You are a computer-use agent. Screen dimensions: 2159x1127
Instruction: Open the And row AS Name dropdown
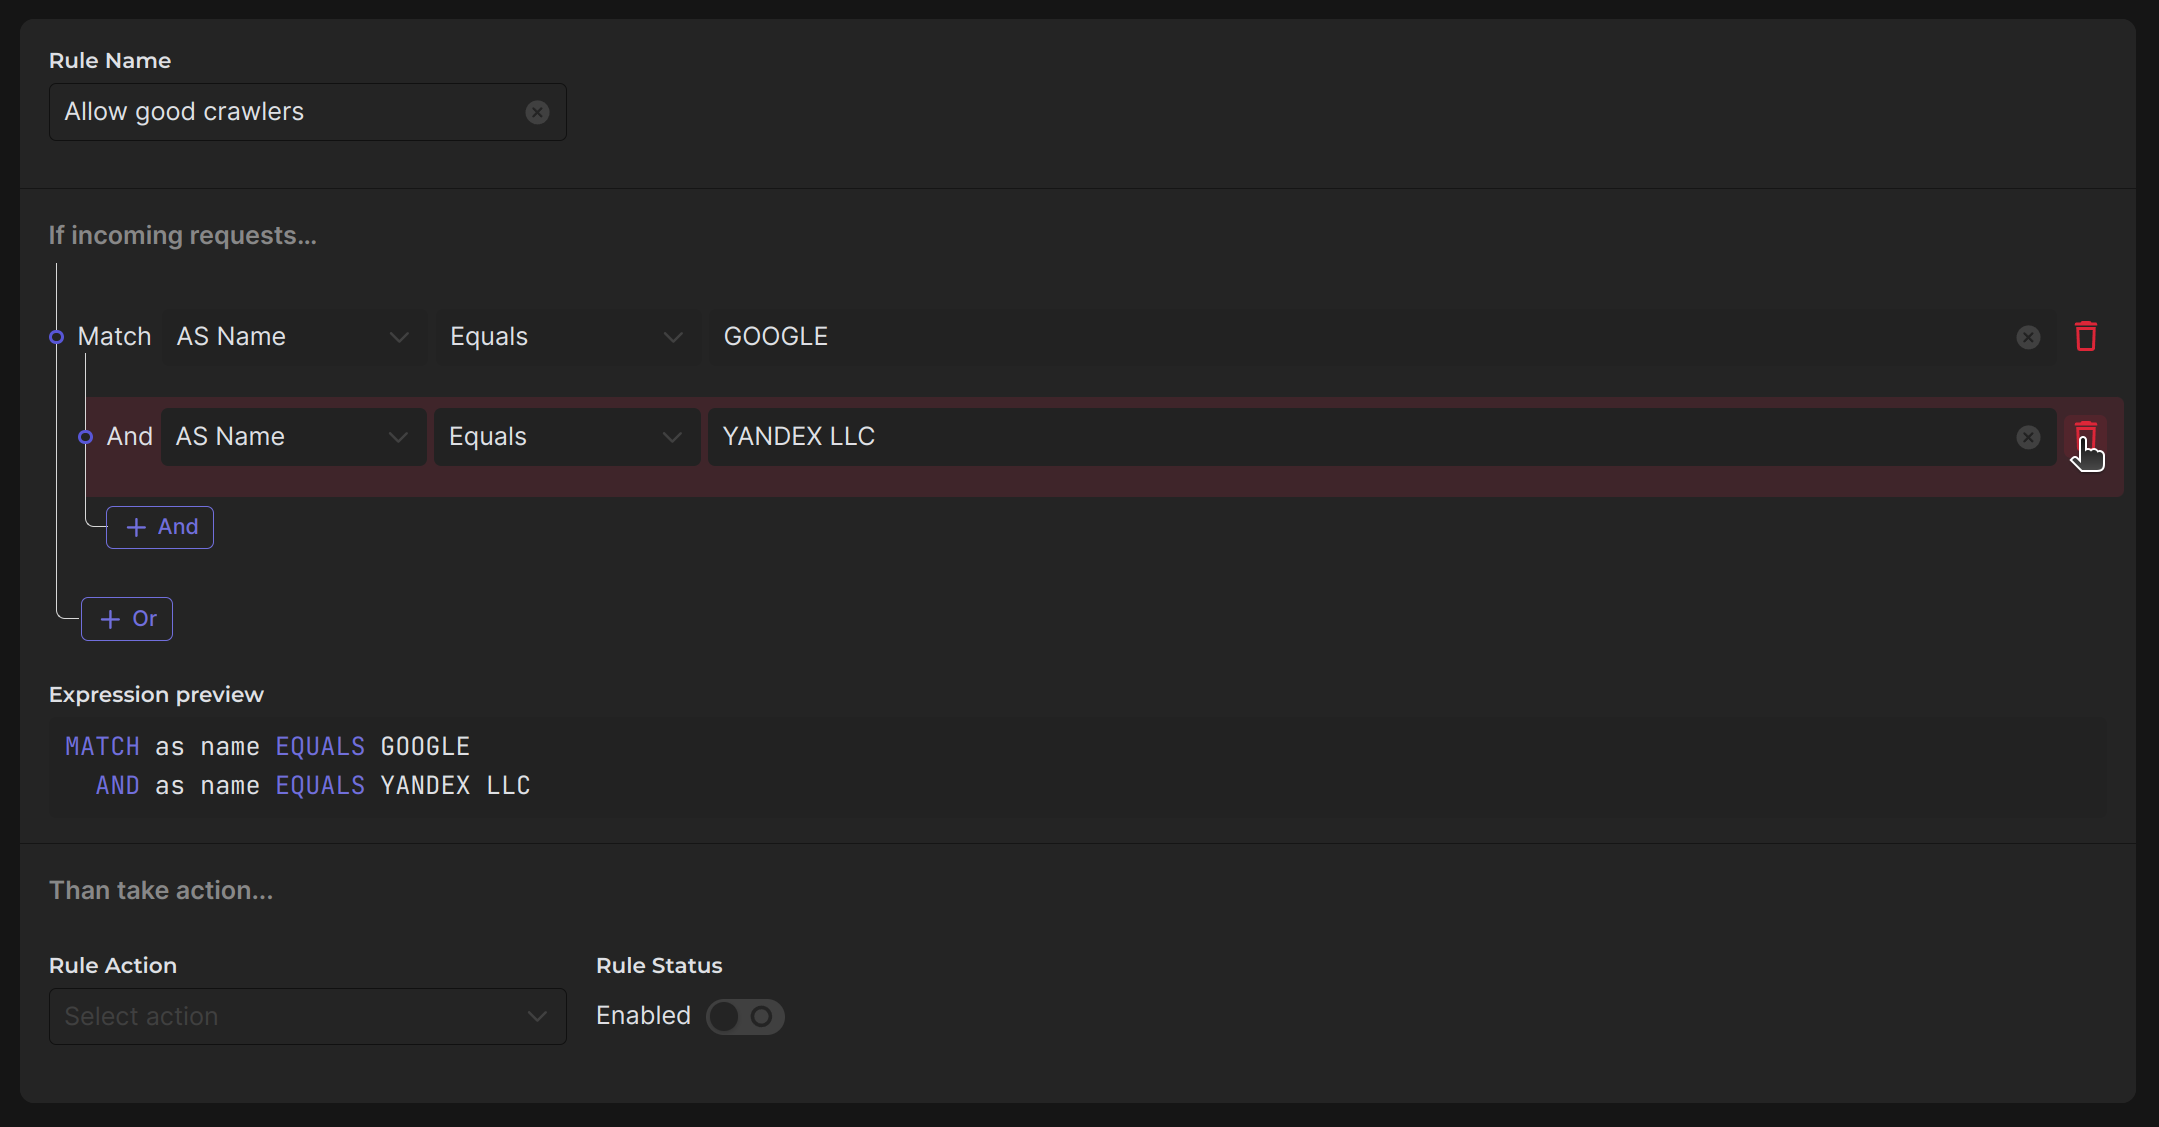[293, 437]
